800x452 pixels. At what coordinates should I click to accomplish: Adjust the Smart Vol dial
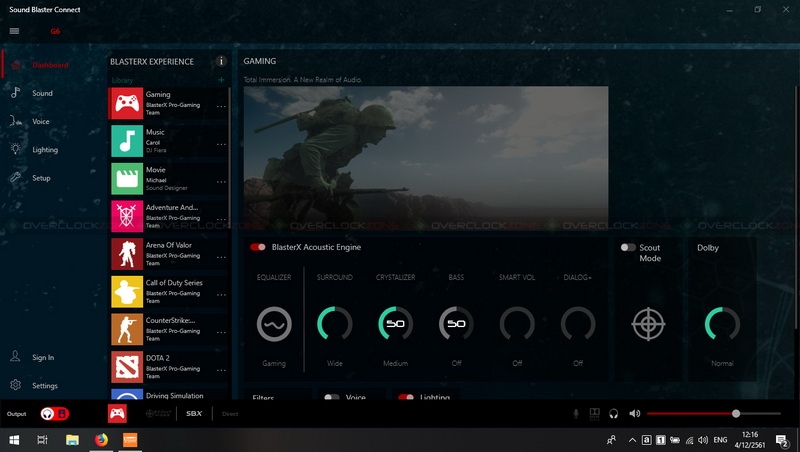click(517, 323)
